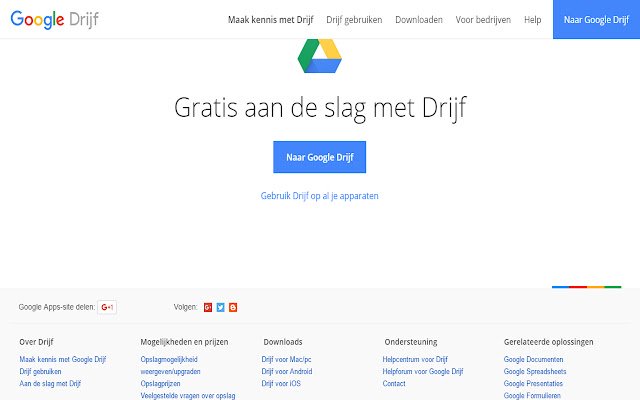This screenshot has height=400, width=640.
Task: Open Aan de slag met Drijf link
Action: [50, 384]
